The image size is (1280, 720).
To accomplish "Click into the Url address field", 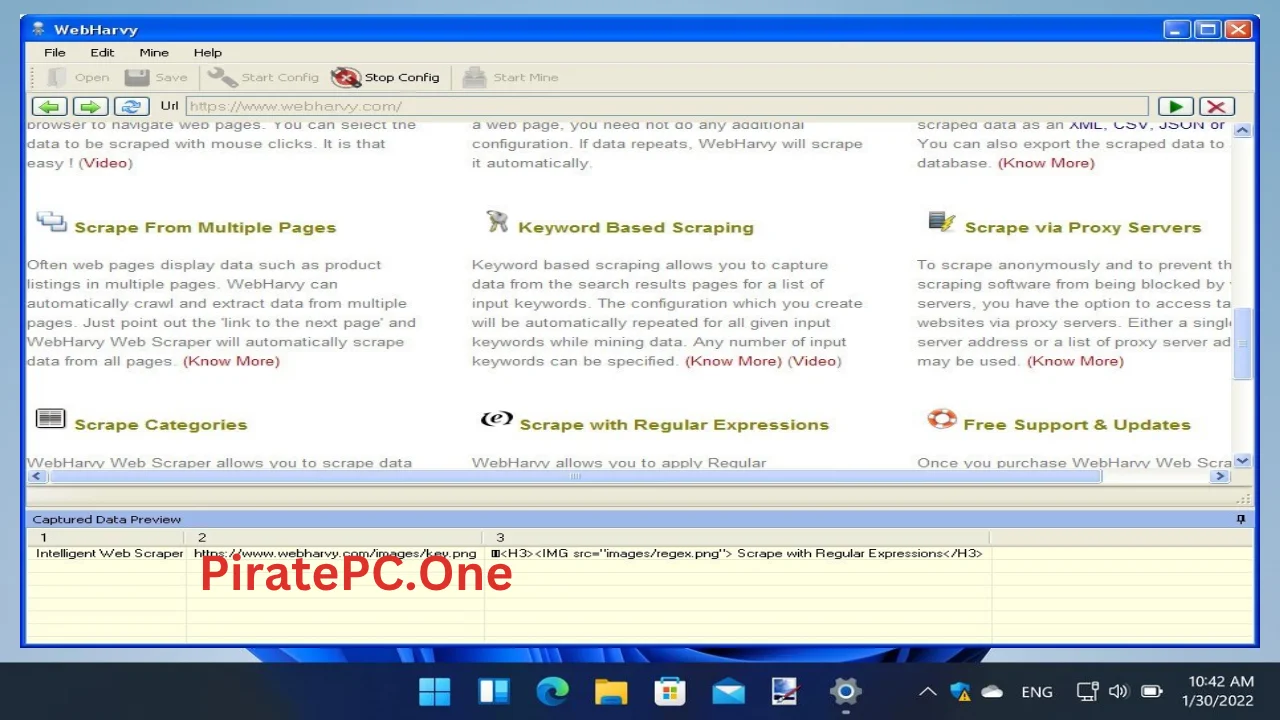I will (x=666, y=106).
